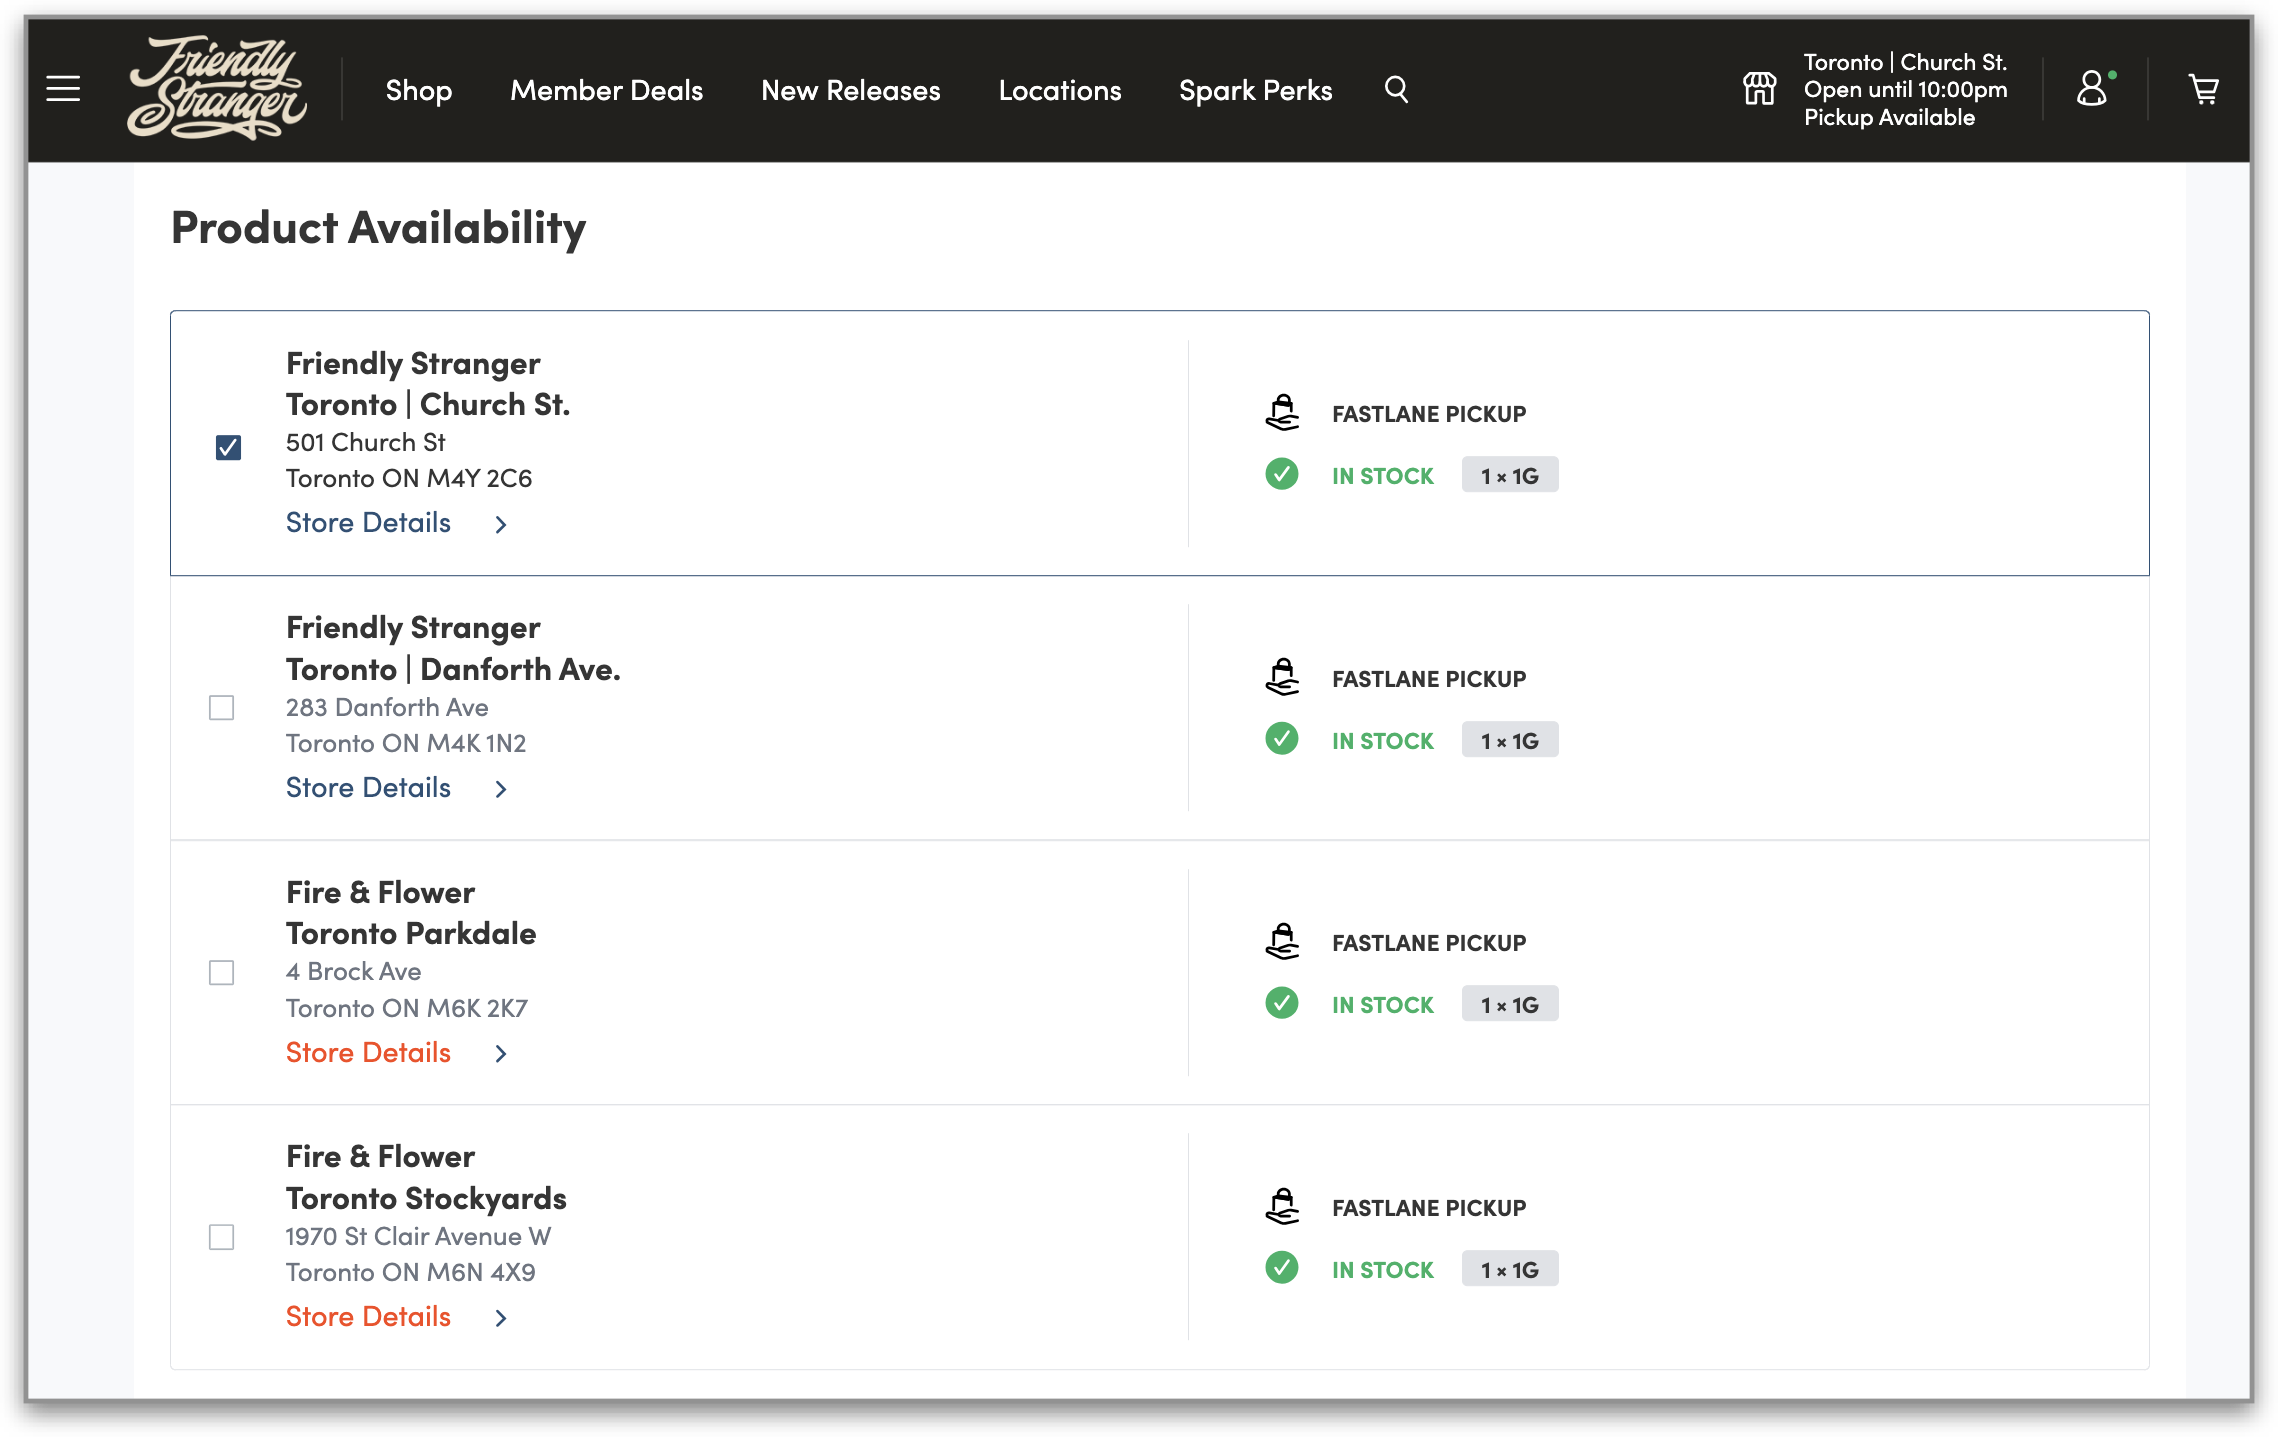The width and height of the screenshot is (2278, 1437).
Task: Select the Toronto Danforth Ave. store checkbox
Action: pos(222,708)
